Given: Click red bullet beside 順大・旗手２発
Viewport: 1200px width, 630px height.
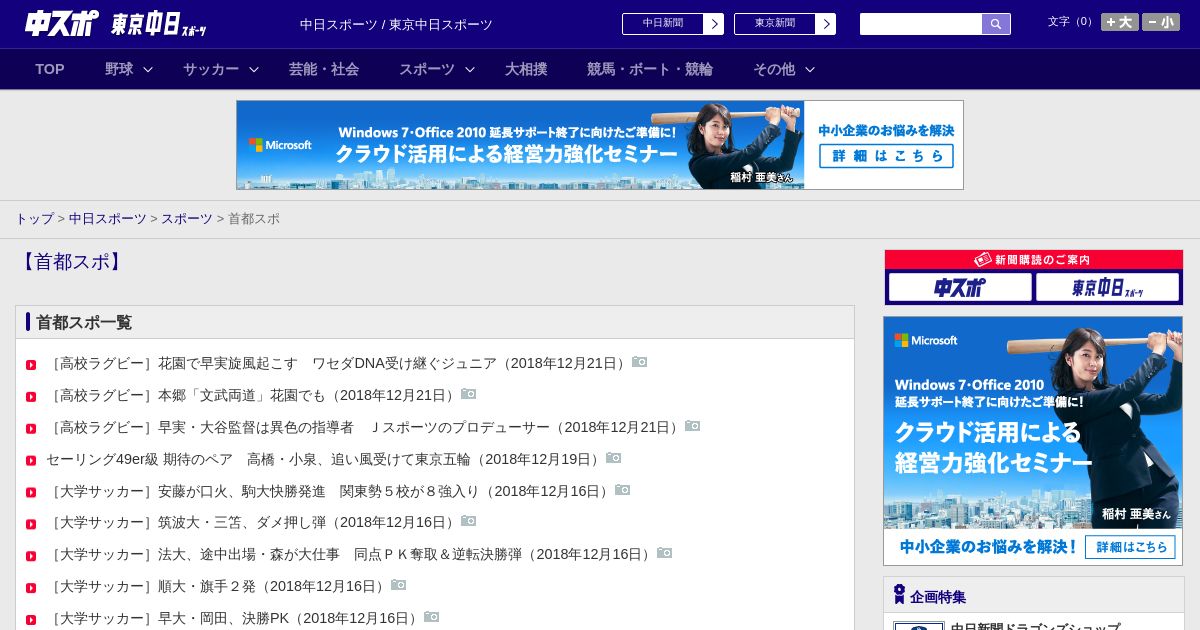Looking at the screenshot, I should tap(31, 588).
